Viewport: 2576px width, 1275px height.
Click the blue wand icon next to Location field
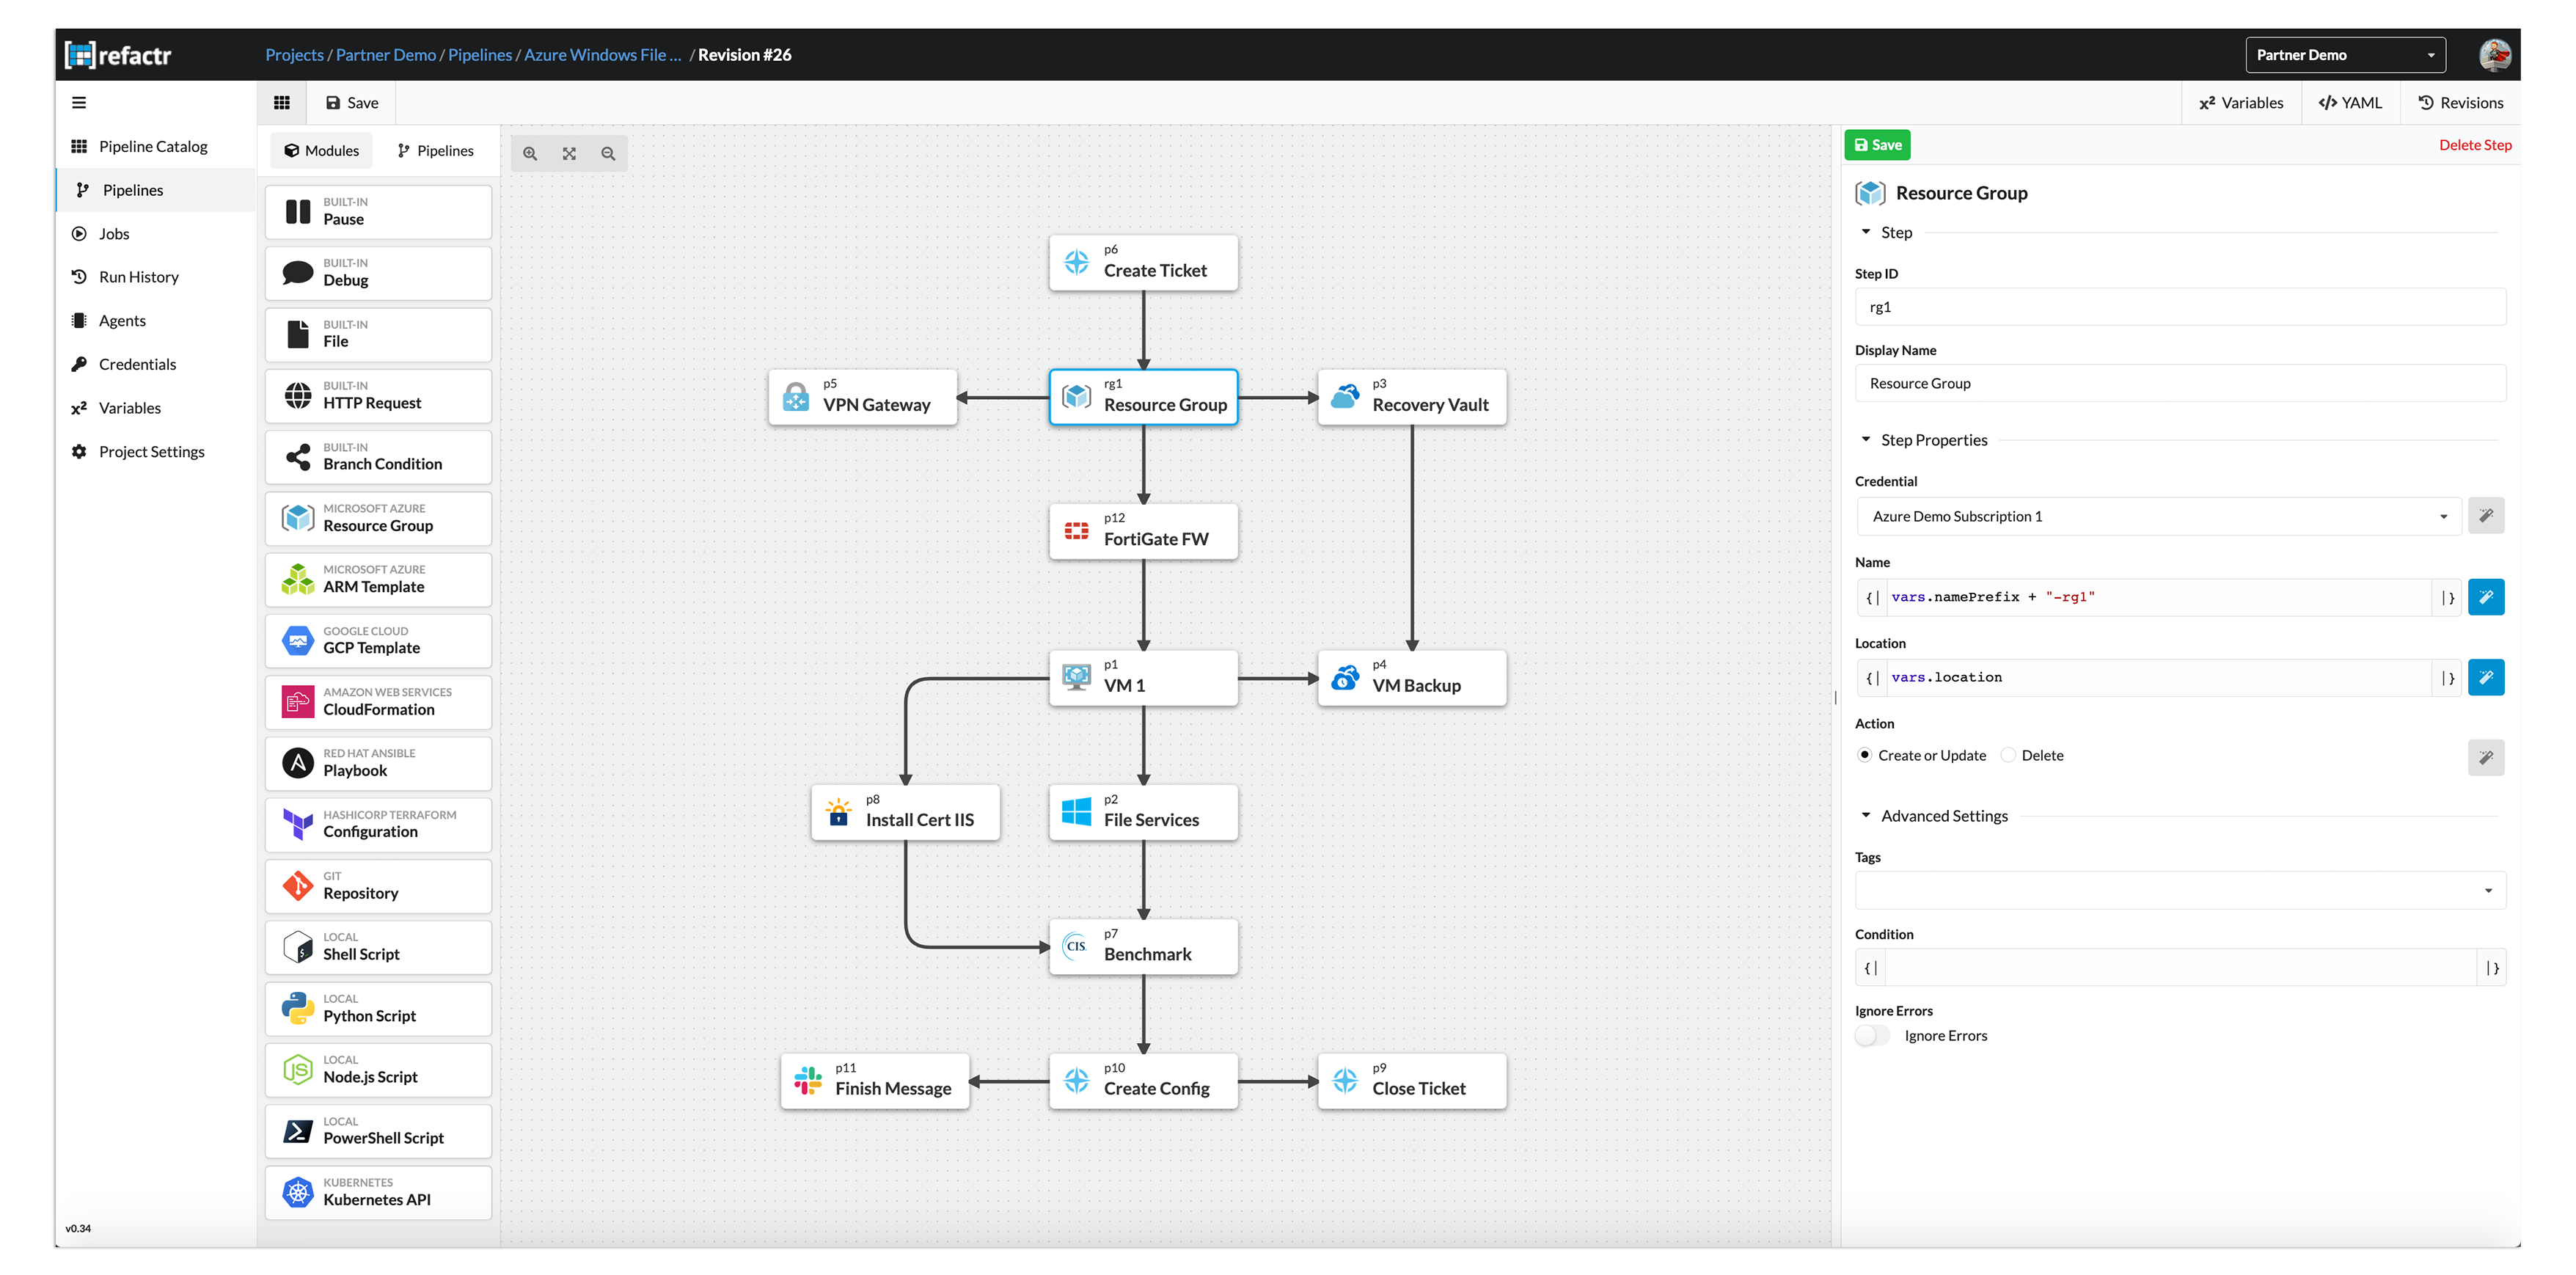pyautogui.click(x=2485, y=677)
